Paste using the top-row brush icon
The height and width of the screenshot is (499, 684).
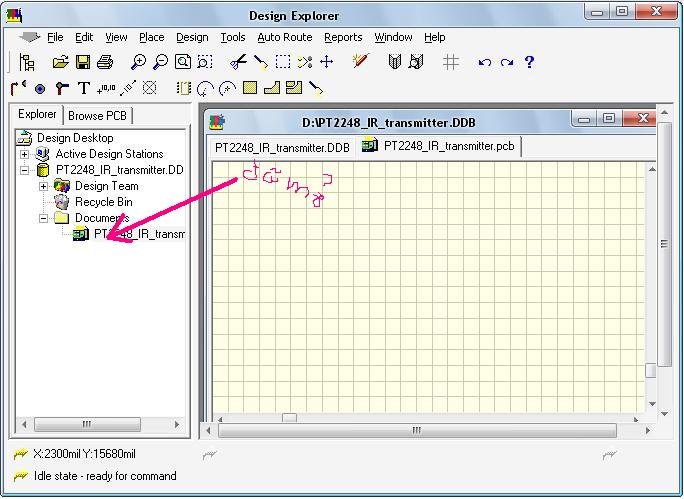tap(261, 62)
